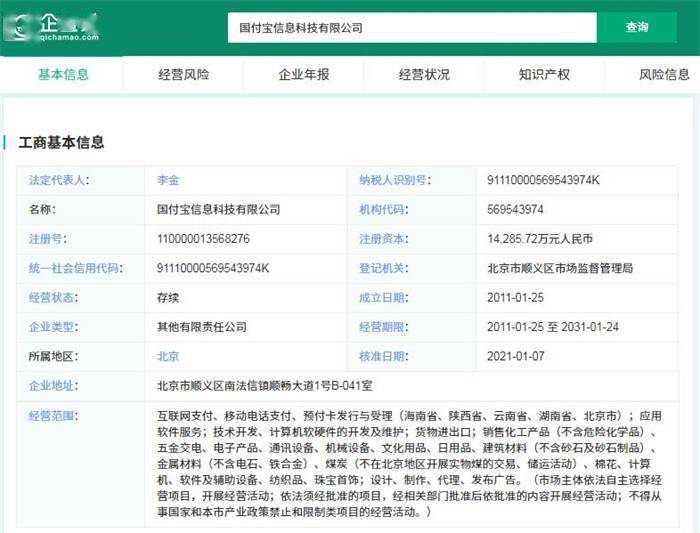
Task: Click 北京市顺义区市场监督管理局 value
Action: [560, 268]
